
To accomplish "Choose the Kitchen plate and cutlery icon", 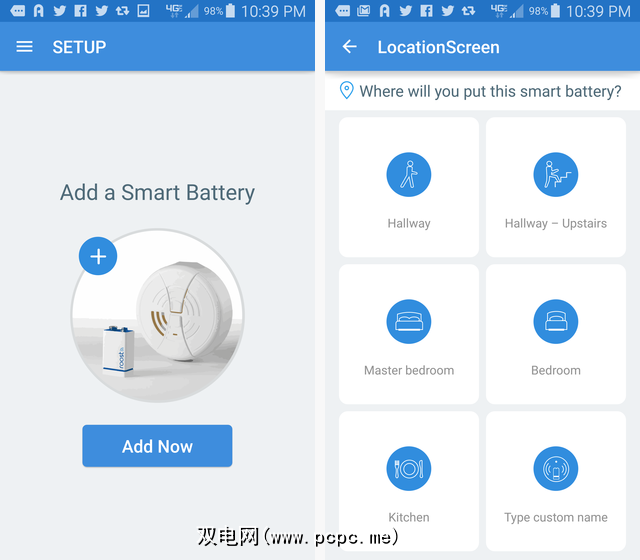I will click(x=409, y=469).
